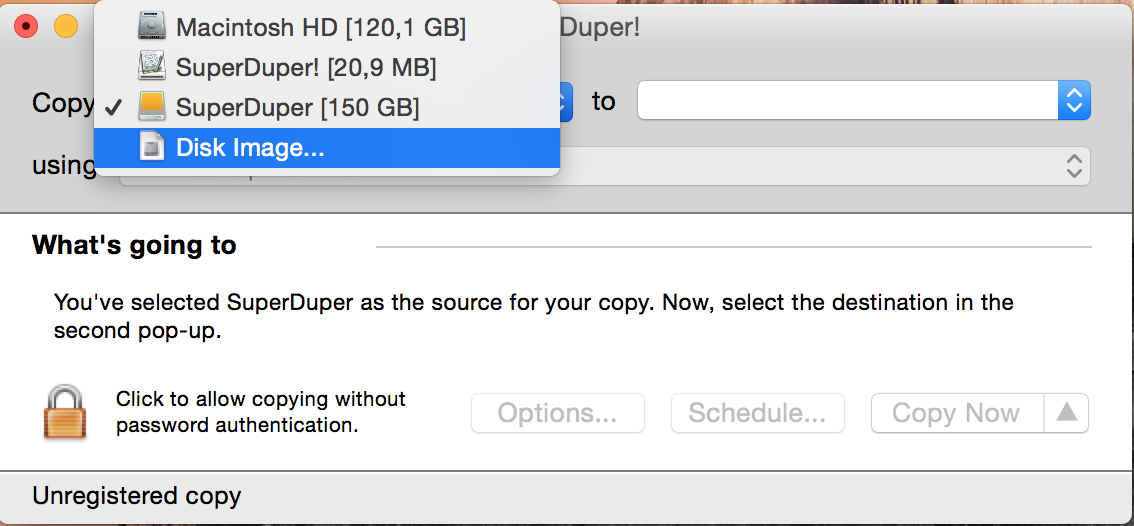Viewport: 1134px width, 526px height.
Task: Click the triangle arrow next to Copy Now
Action: 1067,413
